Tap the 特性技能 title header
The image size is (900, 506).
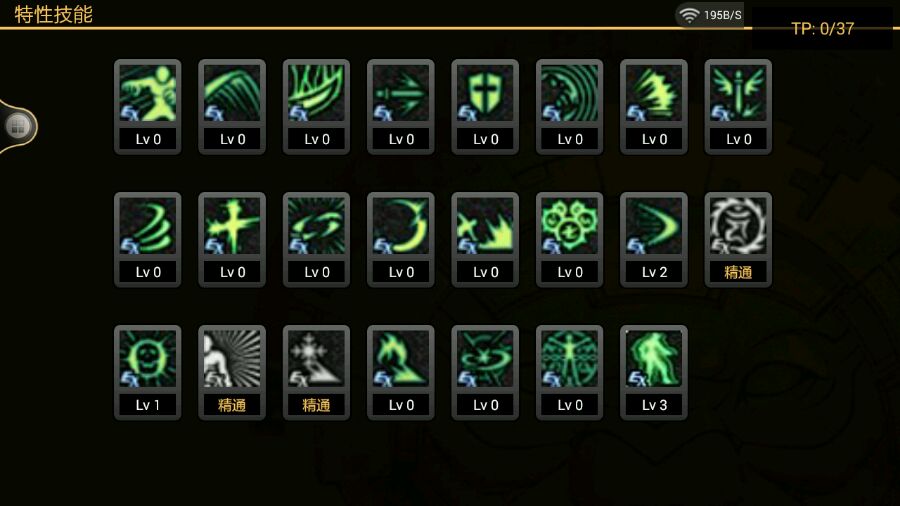(53, 14)
